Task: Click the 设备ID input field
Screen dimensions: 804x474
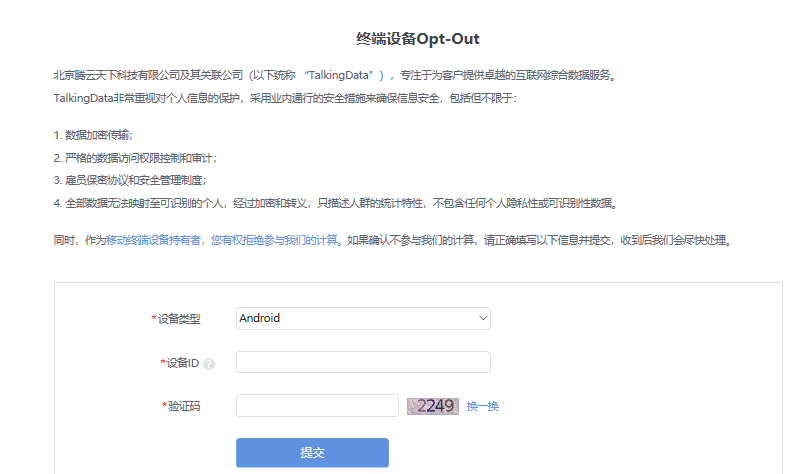Action: click(363, 362)
